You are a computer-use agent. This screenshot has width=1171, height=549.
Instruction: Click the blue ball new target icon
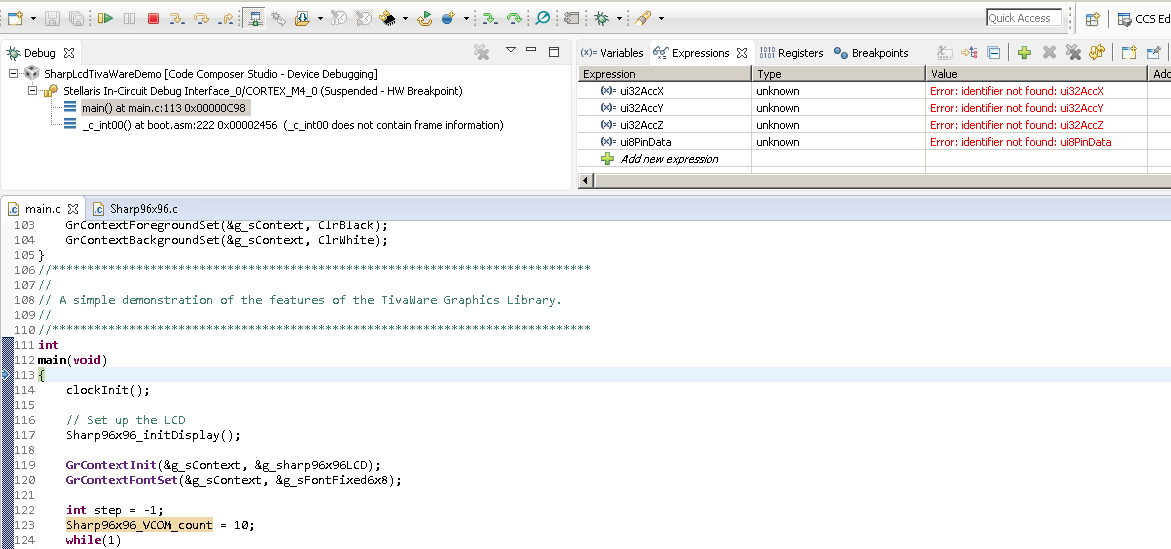(x=449, y=18)
